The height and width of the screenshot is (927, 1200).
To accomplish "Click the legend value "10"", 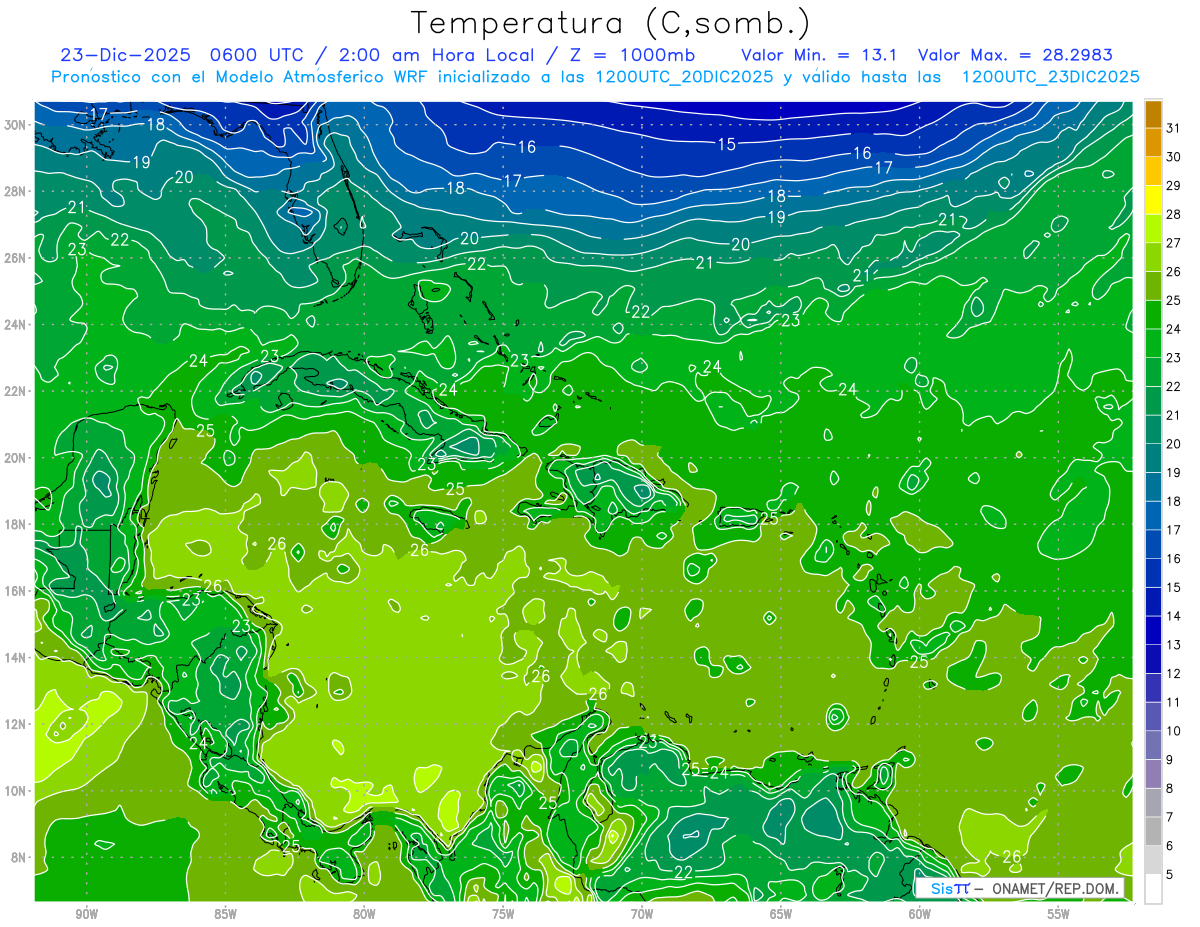I will click(1174, 731).
